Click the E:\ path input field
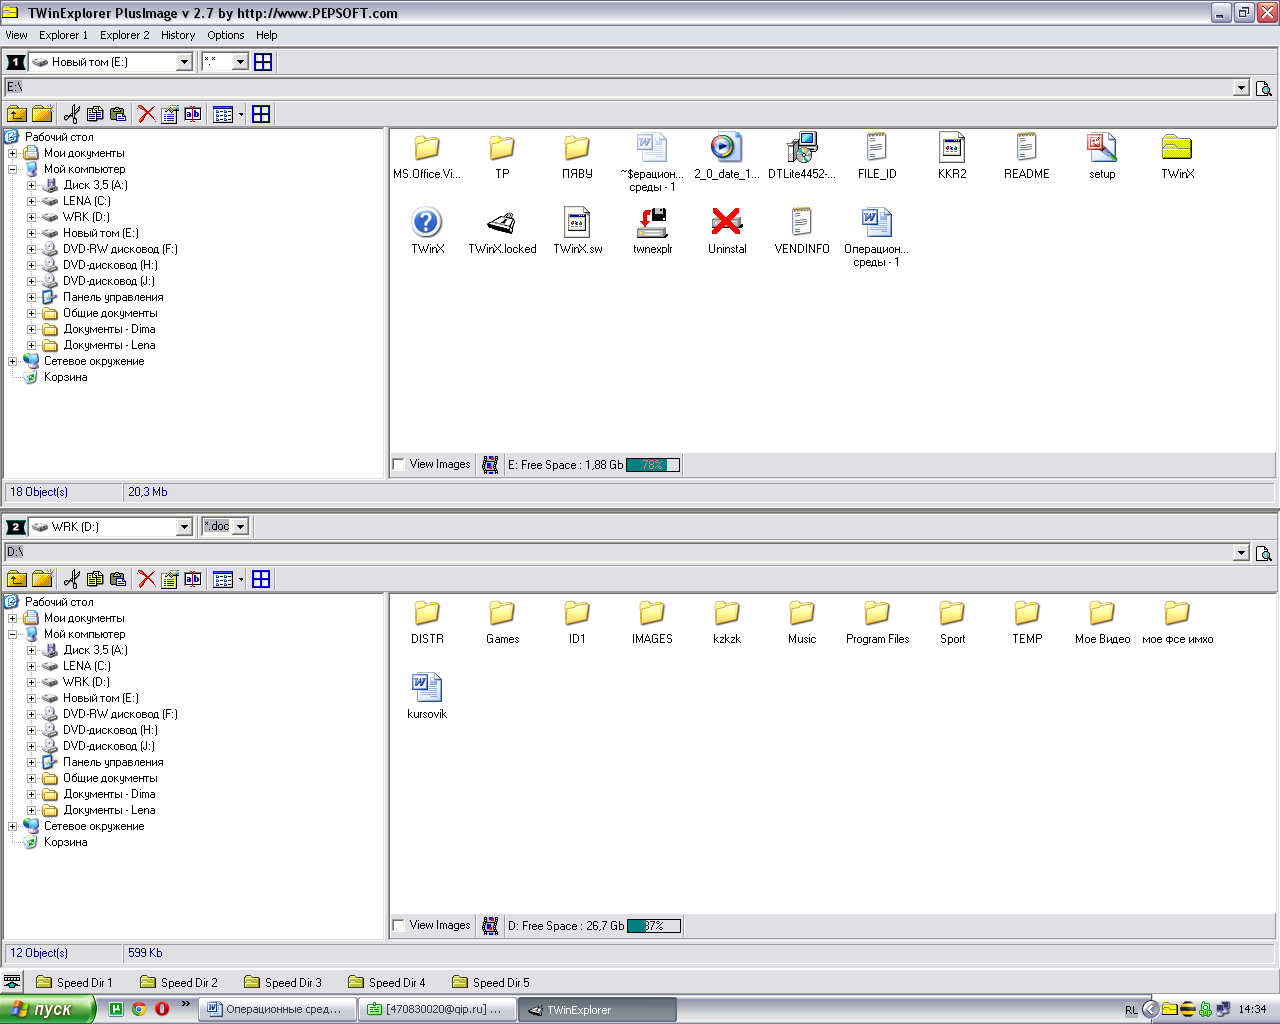The width and height of the screenshot is (1280, 1024). pyautogui.click(x=619, y=88)
